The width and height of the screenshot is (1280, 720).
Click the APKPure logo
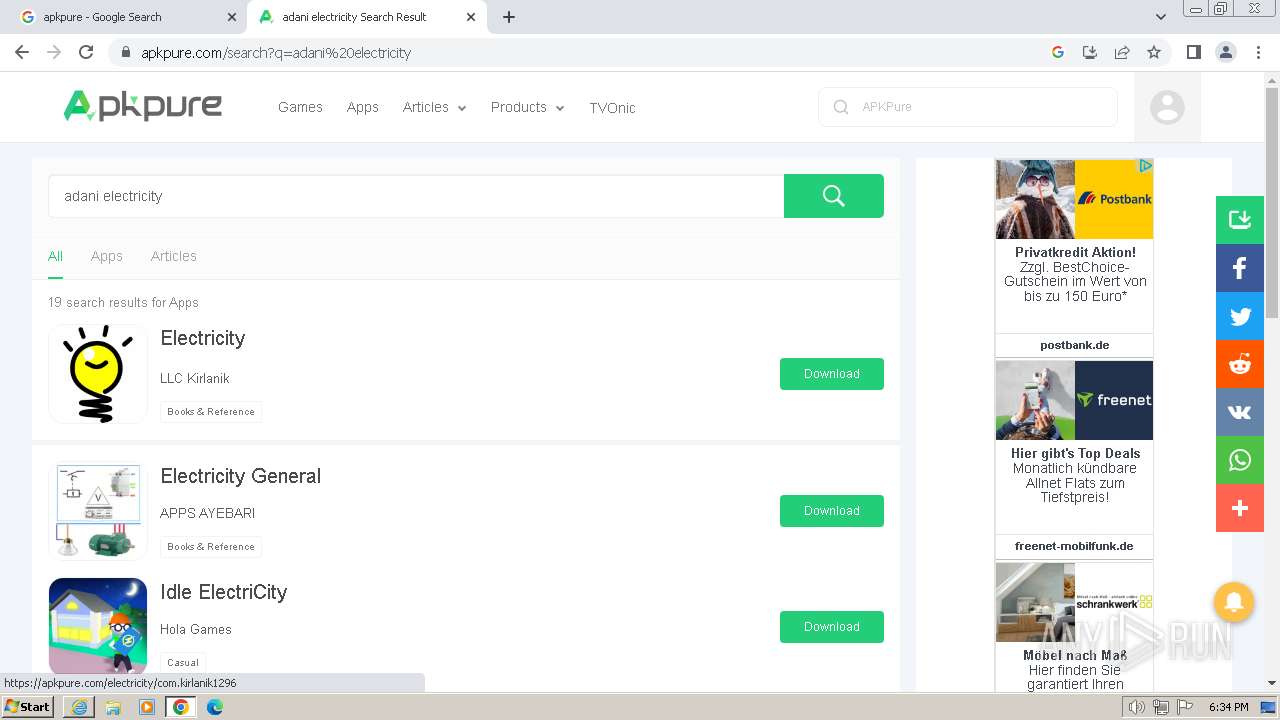143,106
